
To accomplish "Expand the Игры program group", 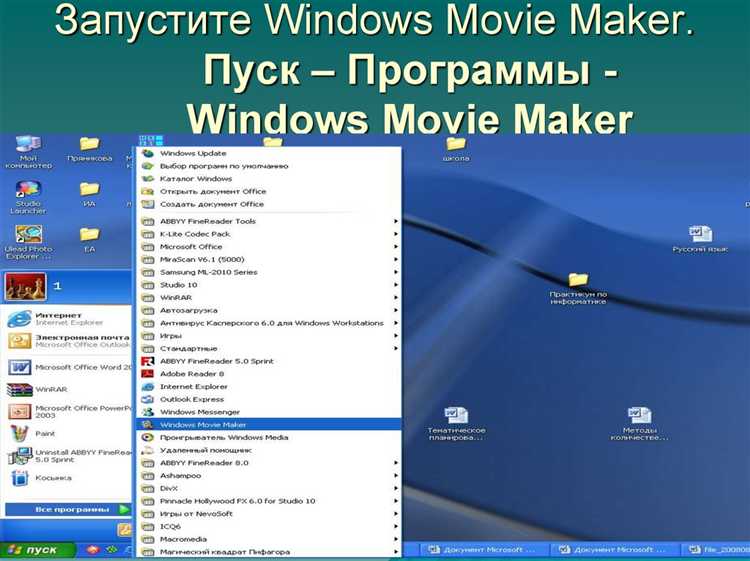I will tap(269, 336).
